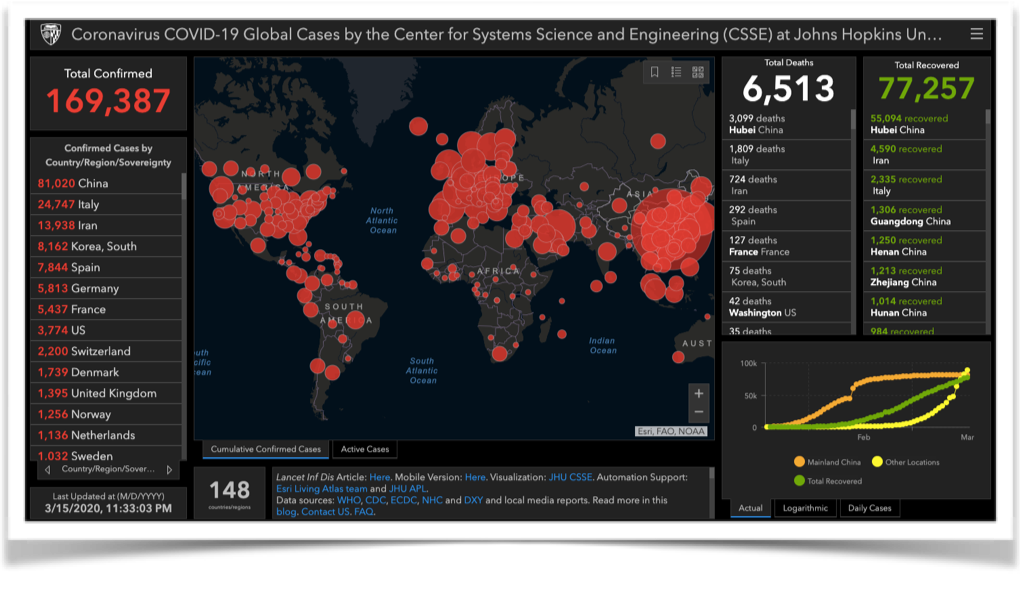Screen dimensions: 1020x600
Task: Open Esri Living Atlas team link
Action: click(x=321, y=489)
